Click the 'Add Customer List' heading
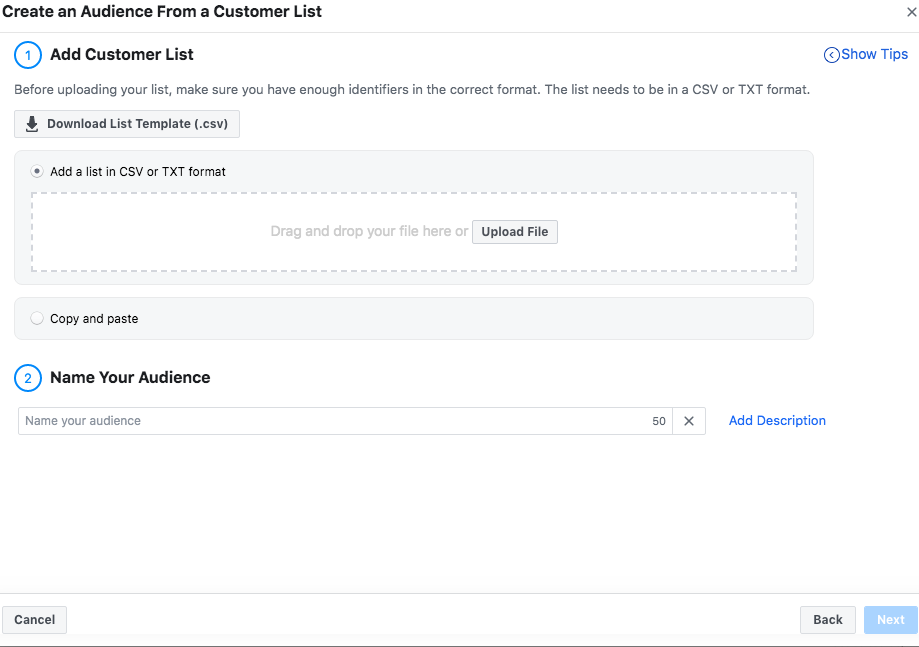This screenshot has height=647, width=919. point(122,54)
